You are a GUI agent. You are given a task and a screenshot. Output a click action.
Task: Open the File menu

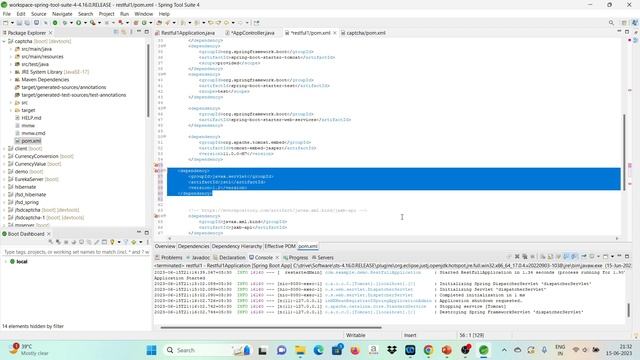[x=7, y=14]
